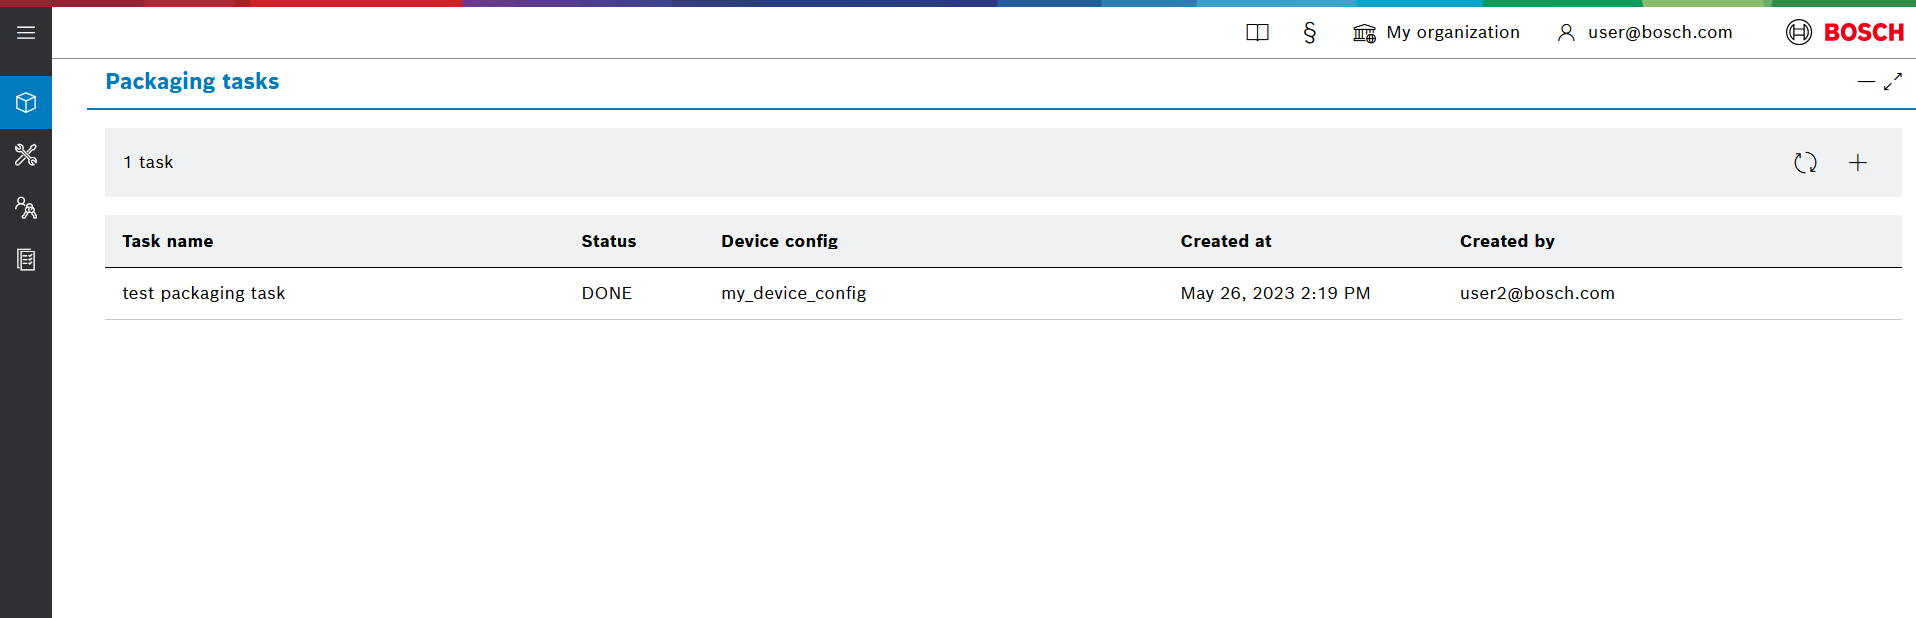Open the documentation book icon
This screenshot has width=1916, height=618.
tap(1257, 33)
